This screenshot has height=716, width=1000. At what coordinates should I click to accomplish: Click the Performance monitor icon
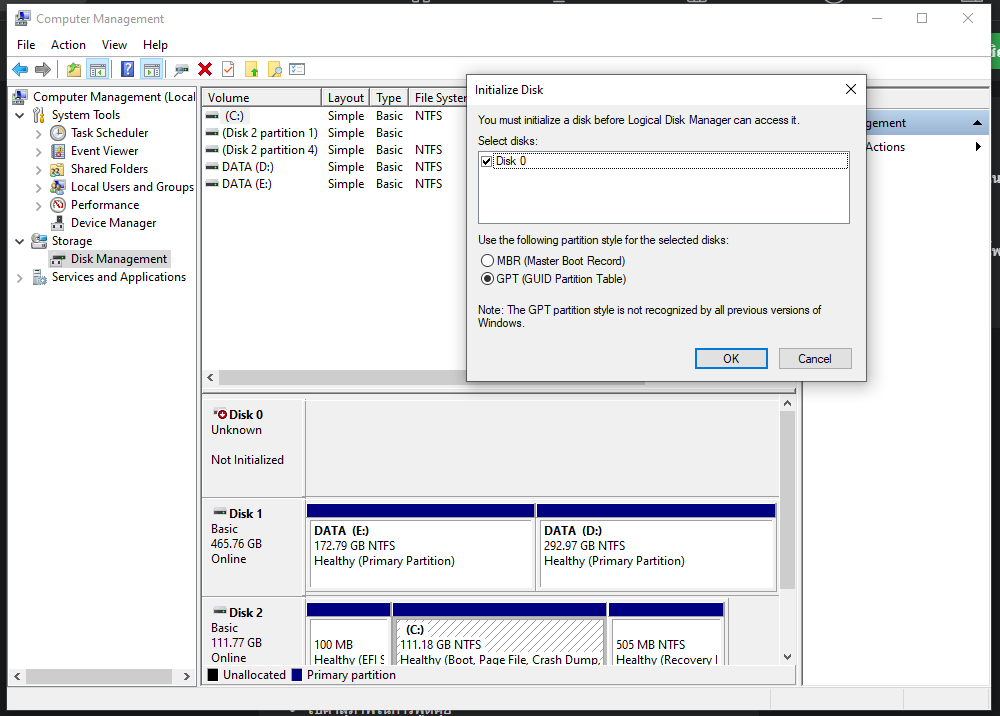58,205
